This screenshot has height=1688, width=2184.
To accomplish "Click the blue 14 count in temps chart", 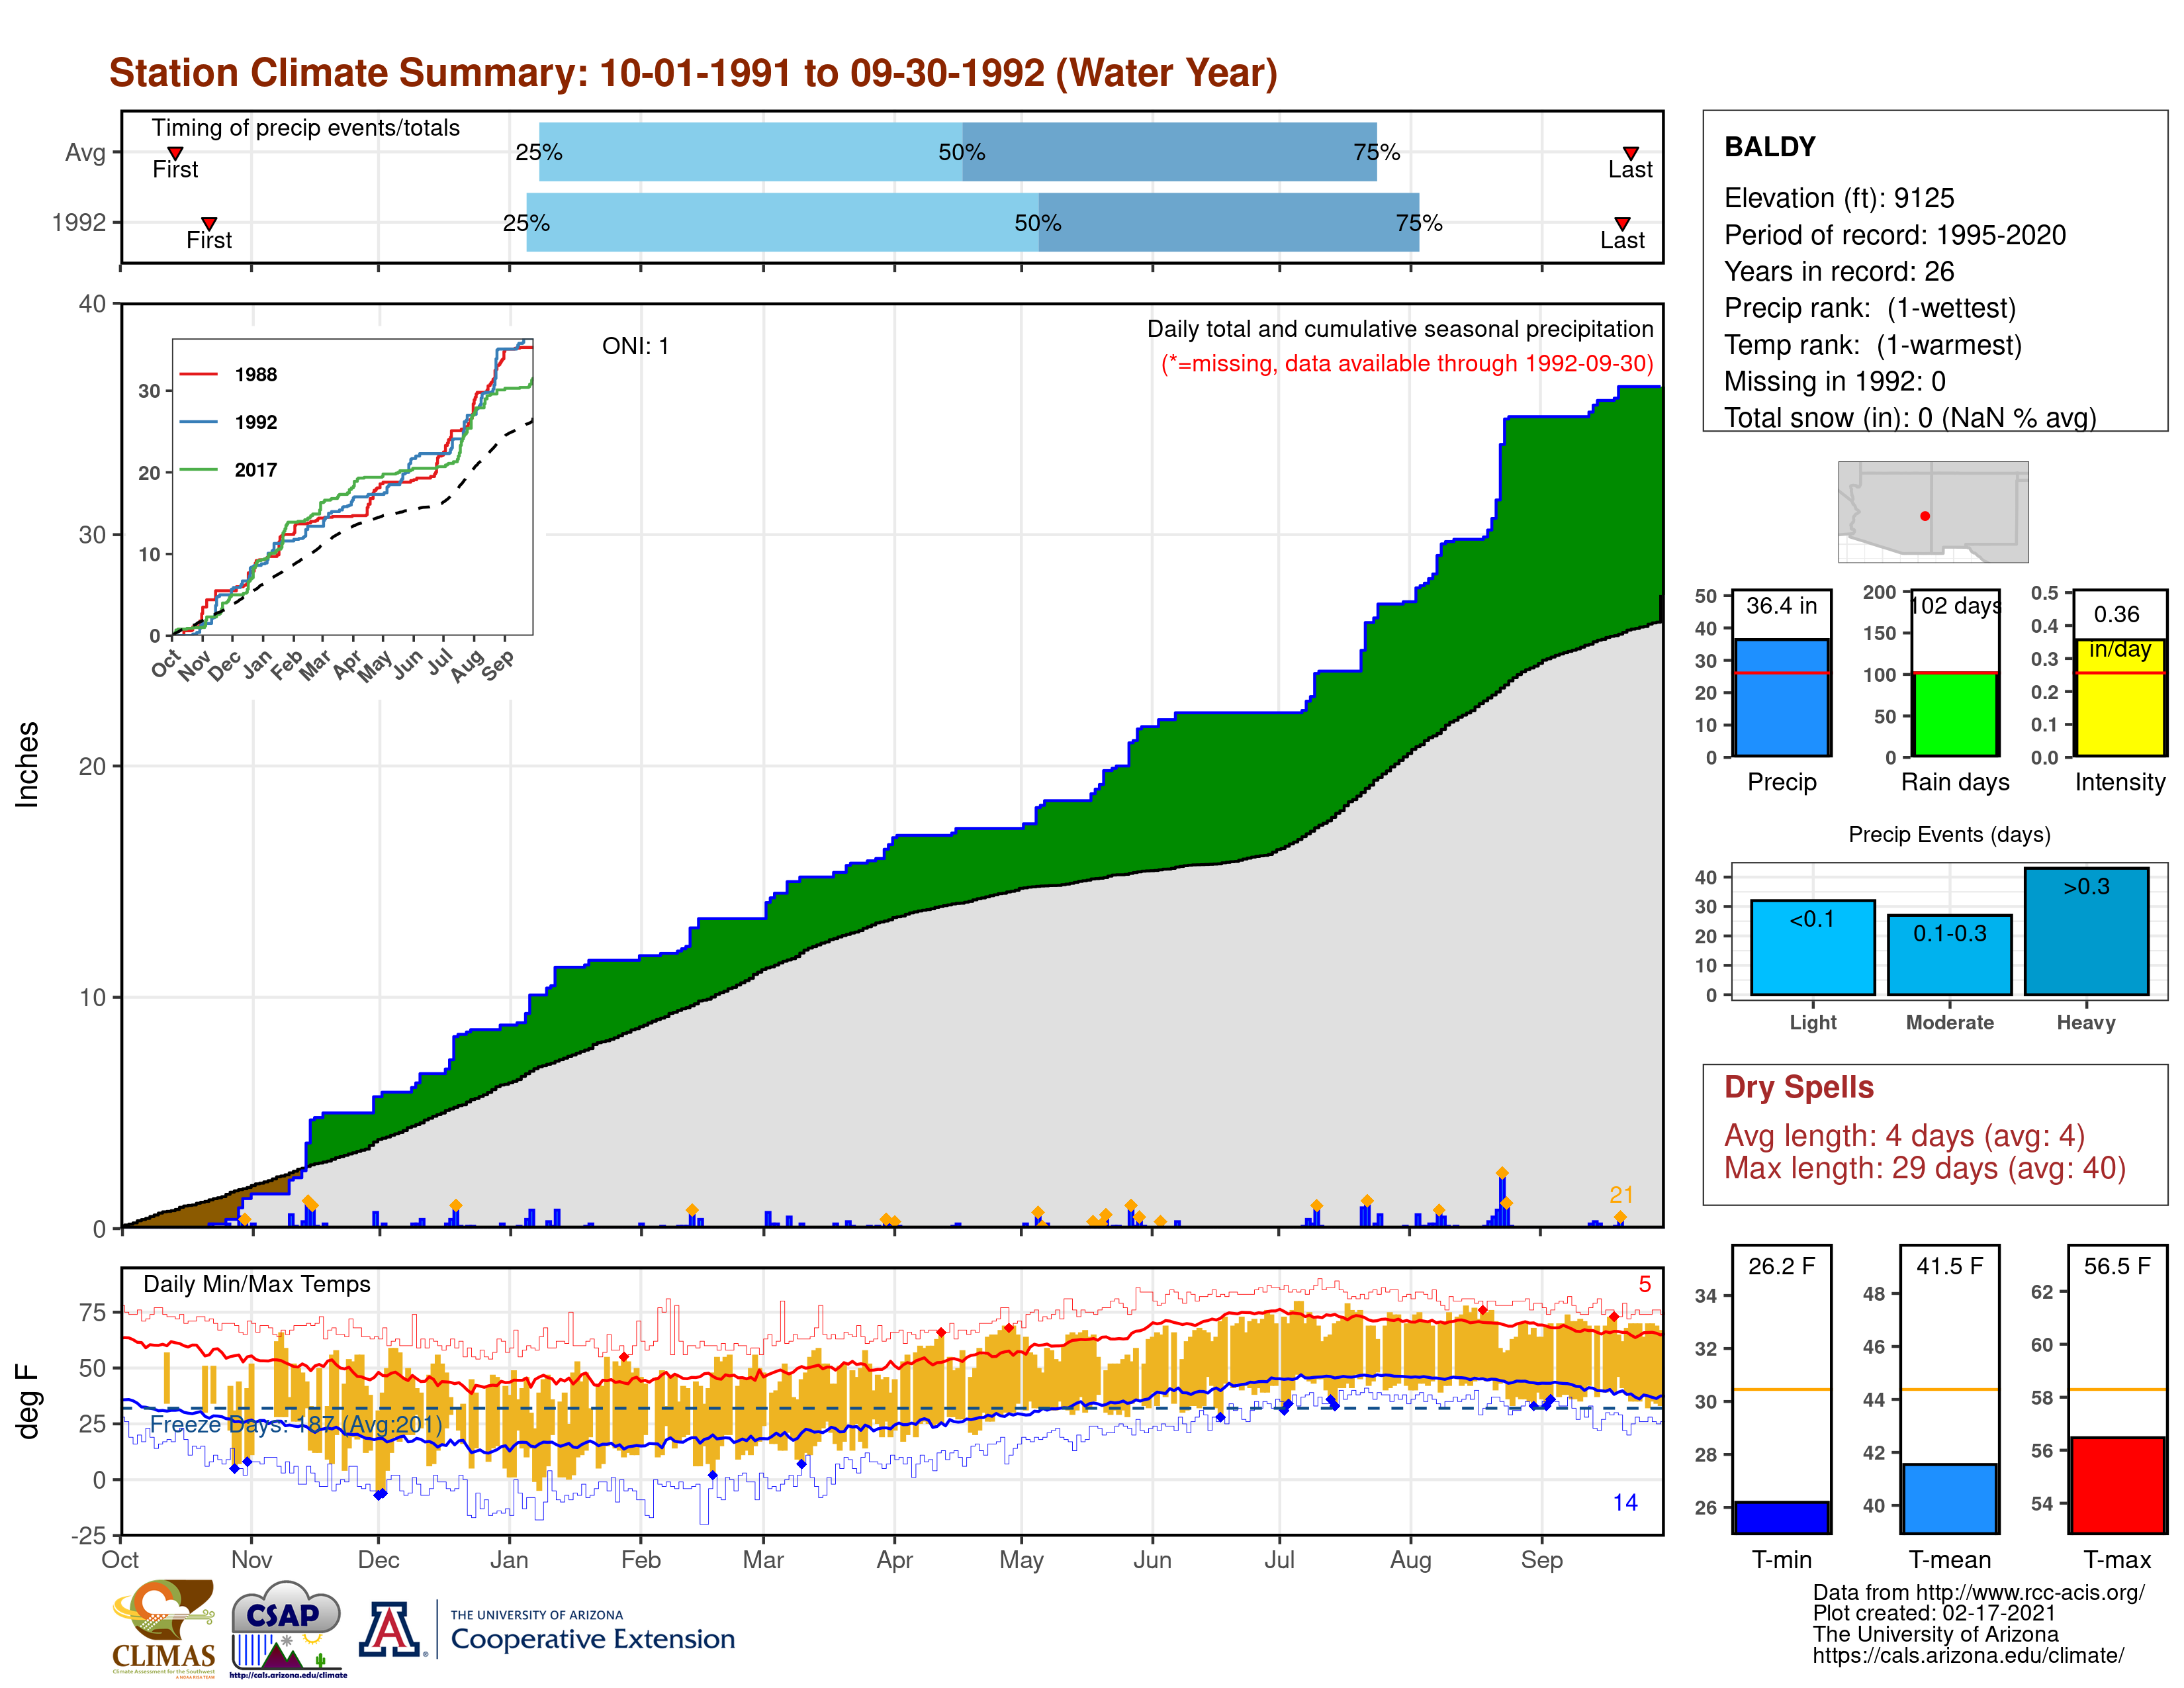I will pos(1625,1503).
